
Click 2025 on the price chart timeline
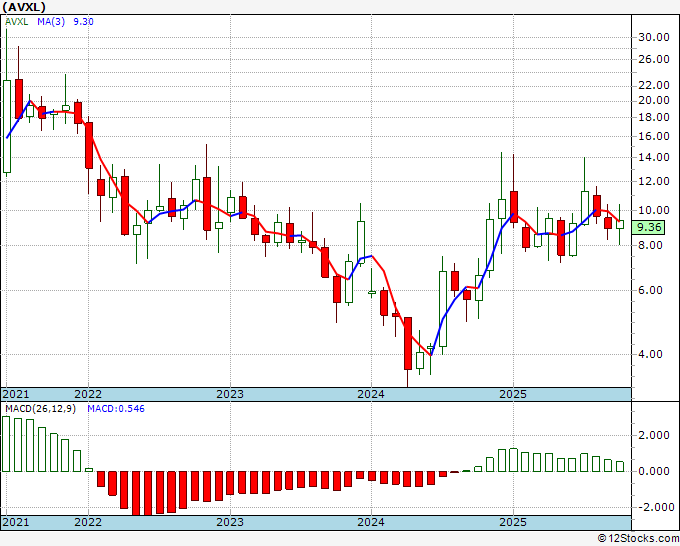pos(512,394)
